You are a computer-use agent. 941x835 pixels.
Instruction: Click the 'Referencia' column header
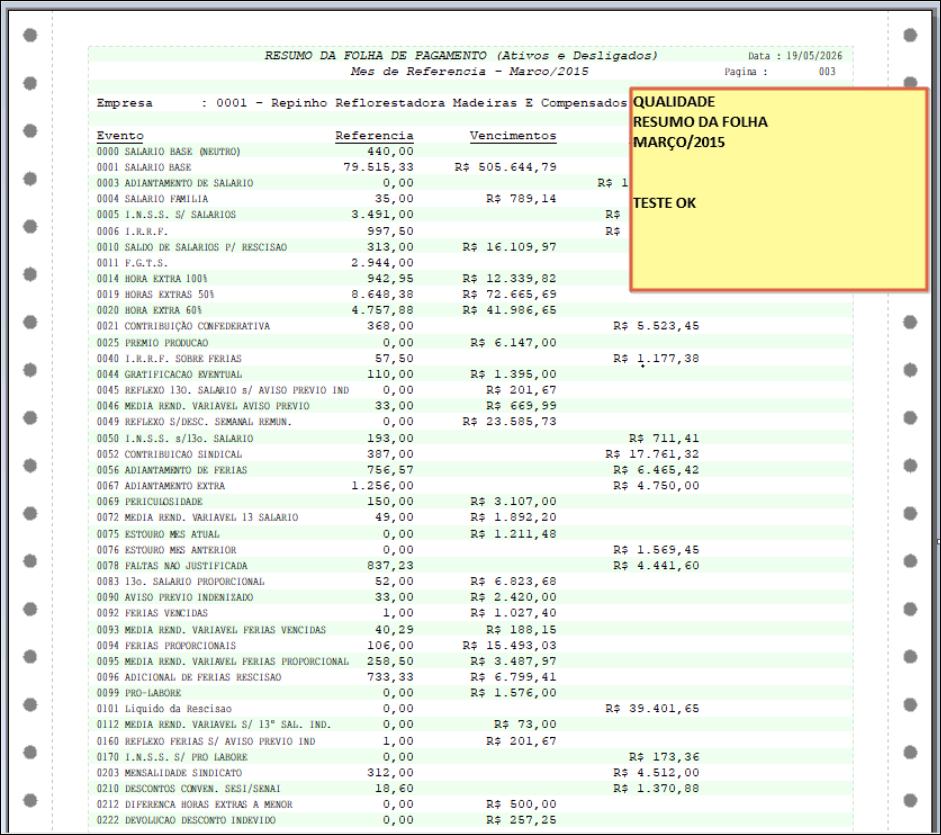[x=374, y=136]
